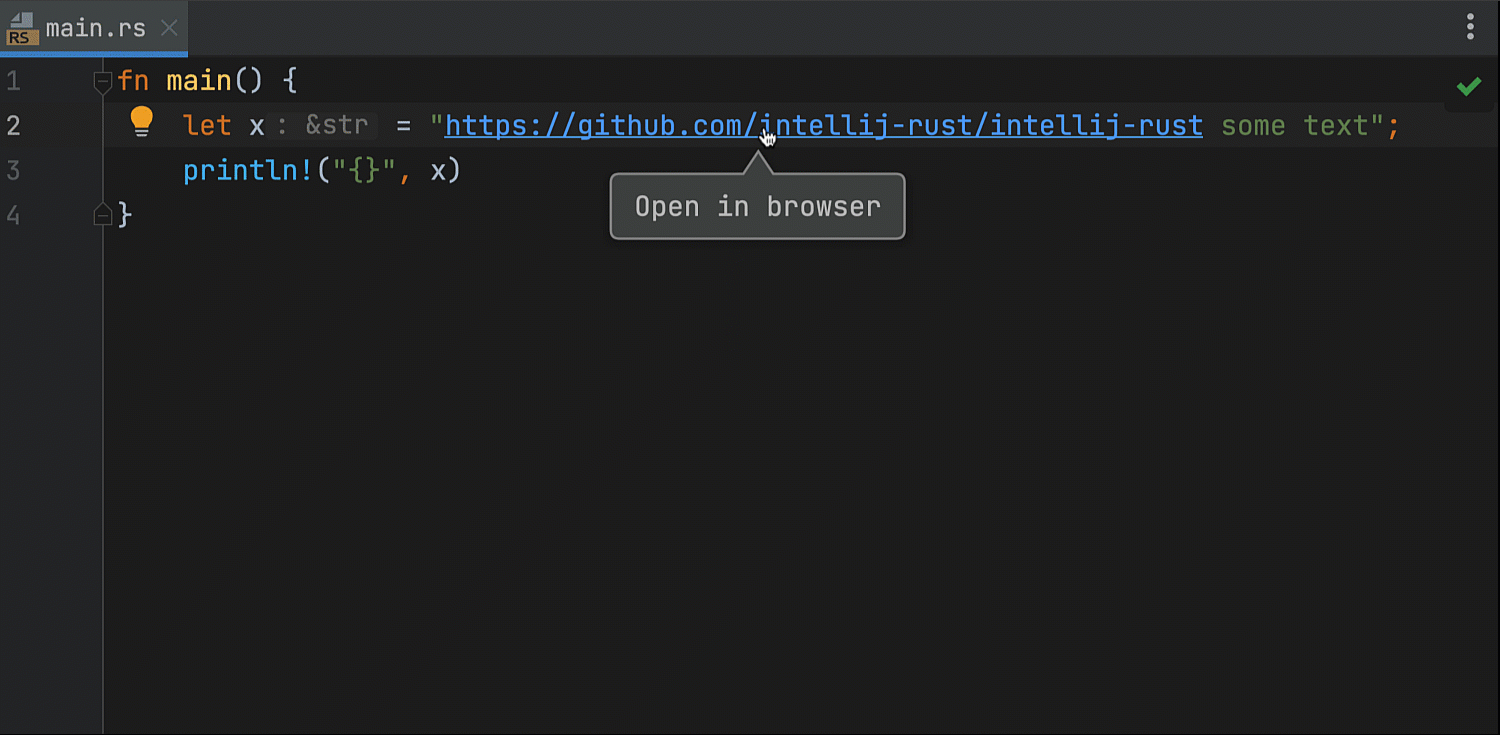
Task: Click line number 4 in gutter
Action: point(13,215)
